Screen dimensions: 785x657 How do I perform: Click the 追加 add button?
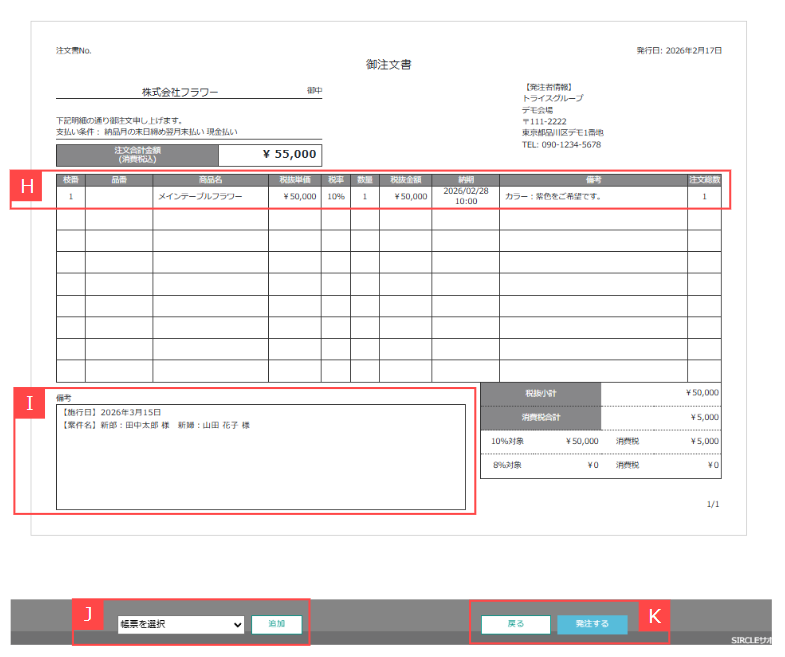(276, 624)
